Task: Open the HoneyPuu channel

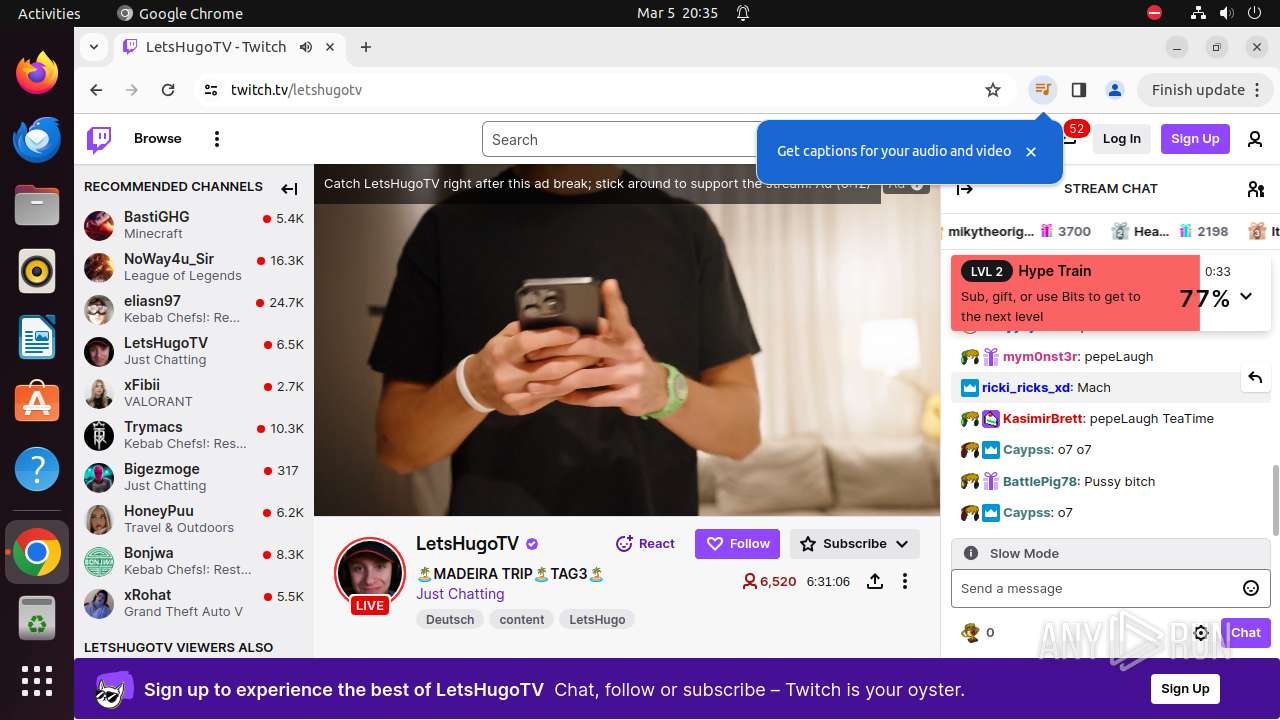Action: 194,519
